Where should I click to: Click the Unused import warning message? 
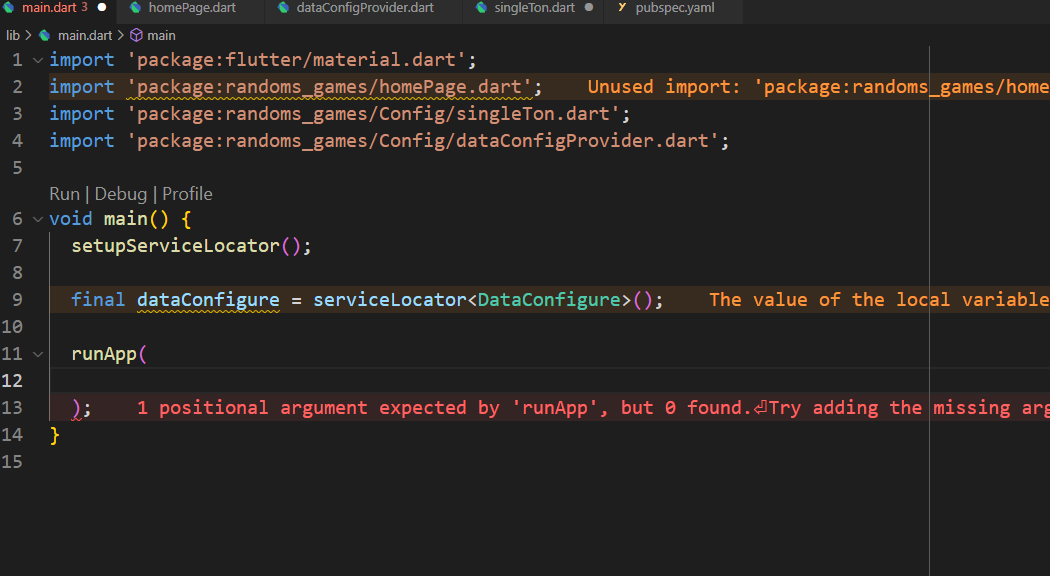(x=818, y=87)
